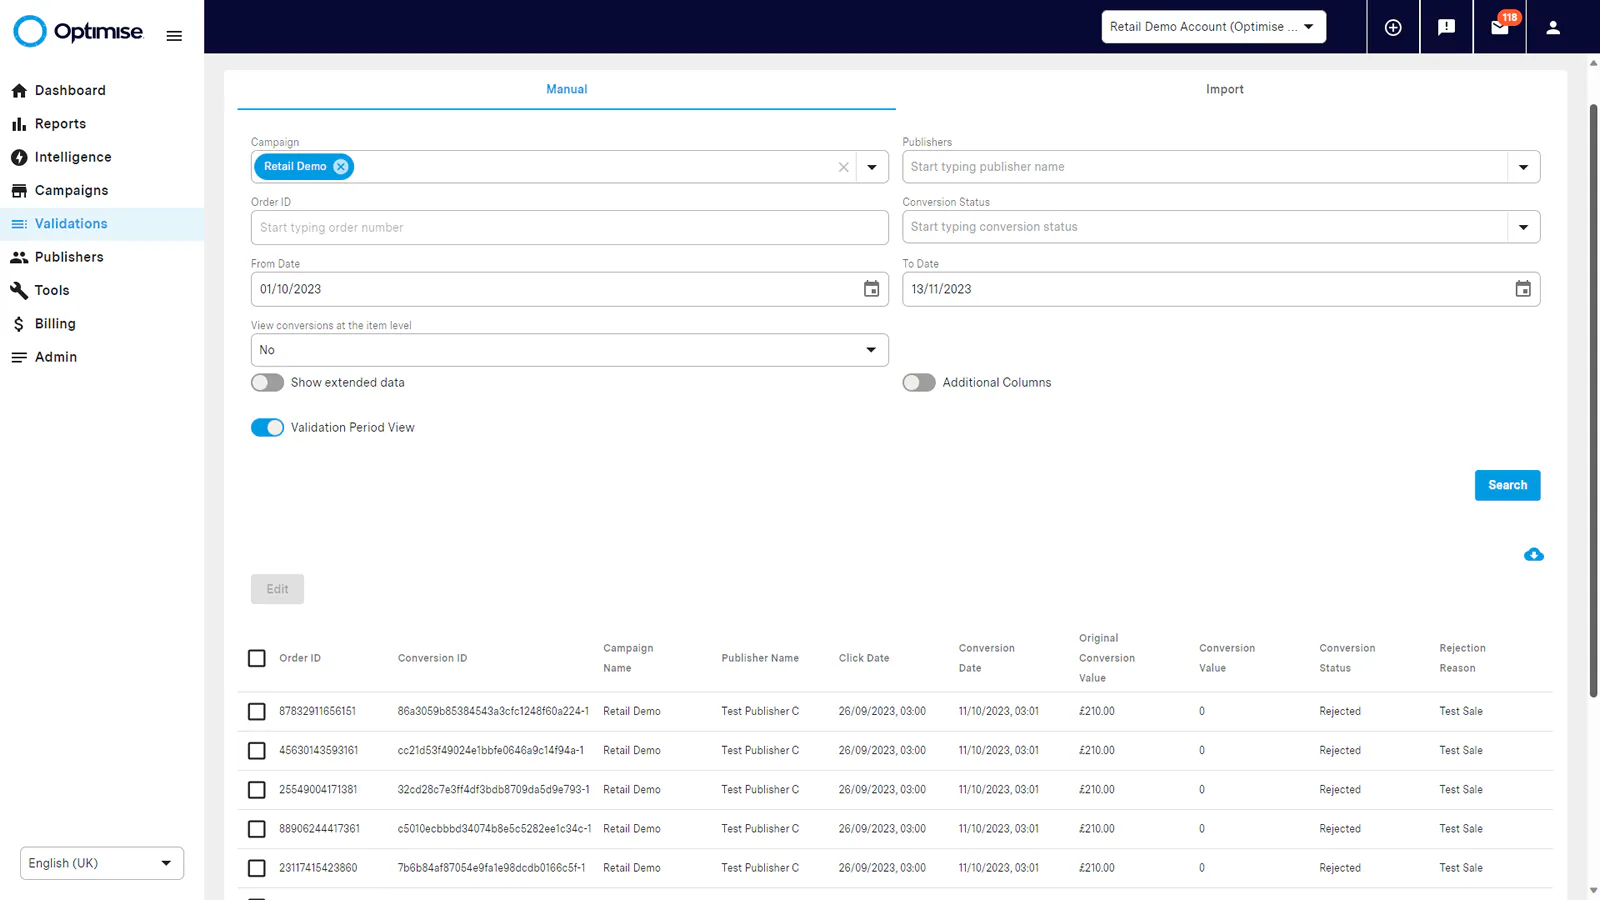Expand the Publishers dropdown arrow
The image size is (1600, 900).
tap(1523, 167)
